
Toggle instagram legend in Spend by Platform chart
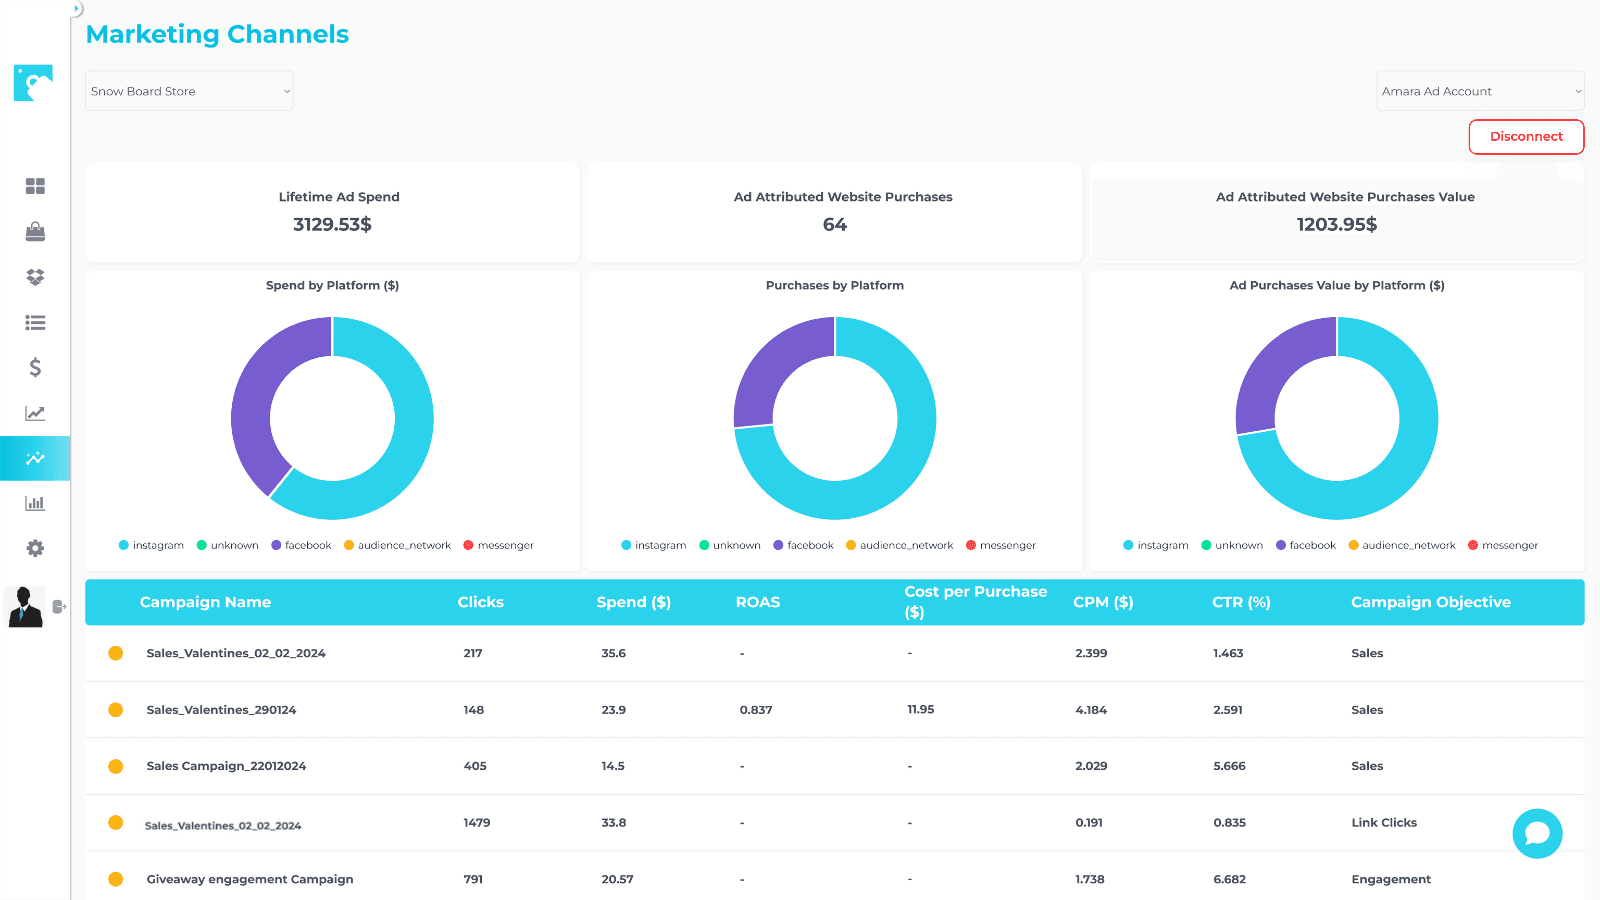[x=151, y=545]
